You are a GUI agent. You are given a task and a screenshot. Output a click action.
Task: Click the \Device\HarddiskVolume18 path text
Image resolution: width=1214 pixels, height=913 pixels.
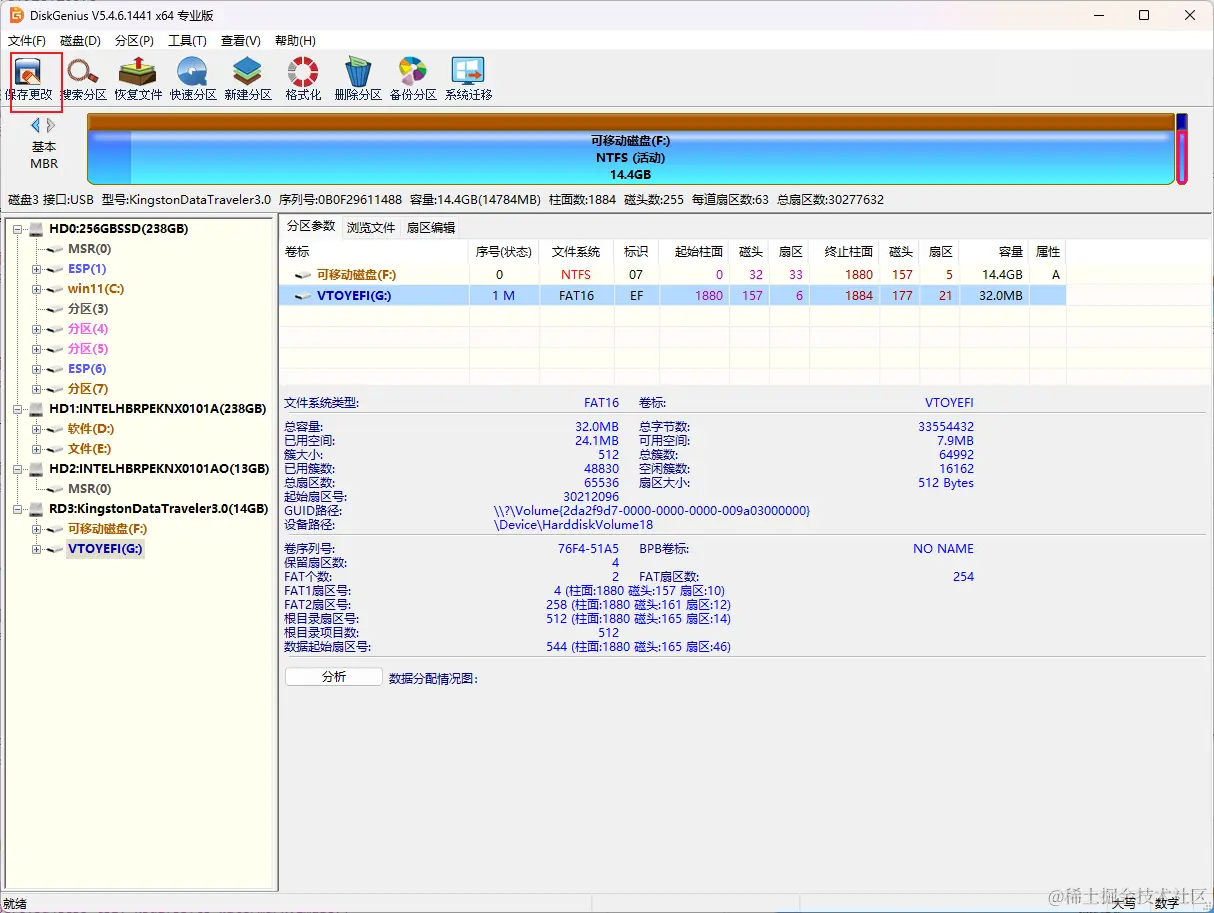[x=573, y=524]
